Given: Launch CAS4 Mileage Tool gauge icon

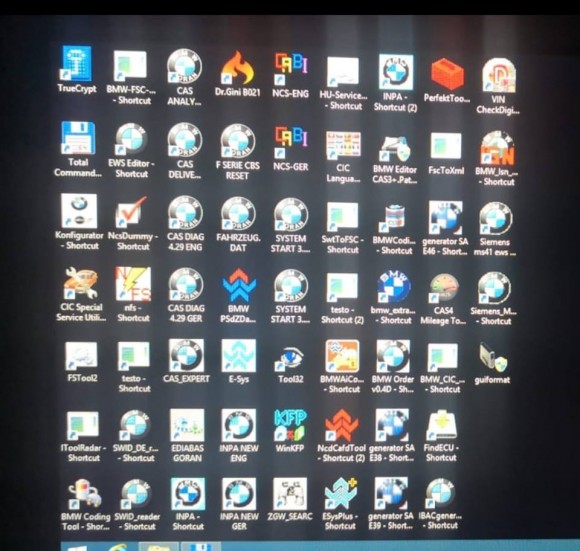Looking at the screenshot, I should [444, 289].
